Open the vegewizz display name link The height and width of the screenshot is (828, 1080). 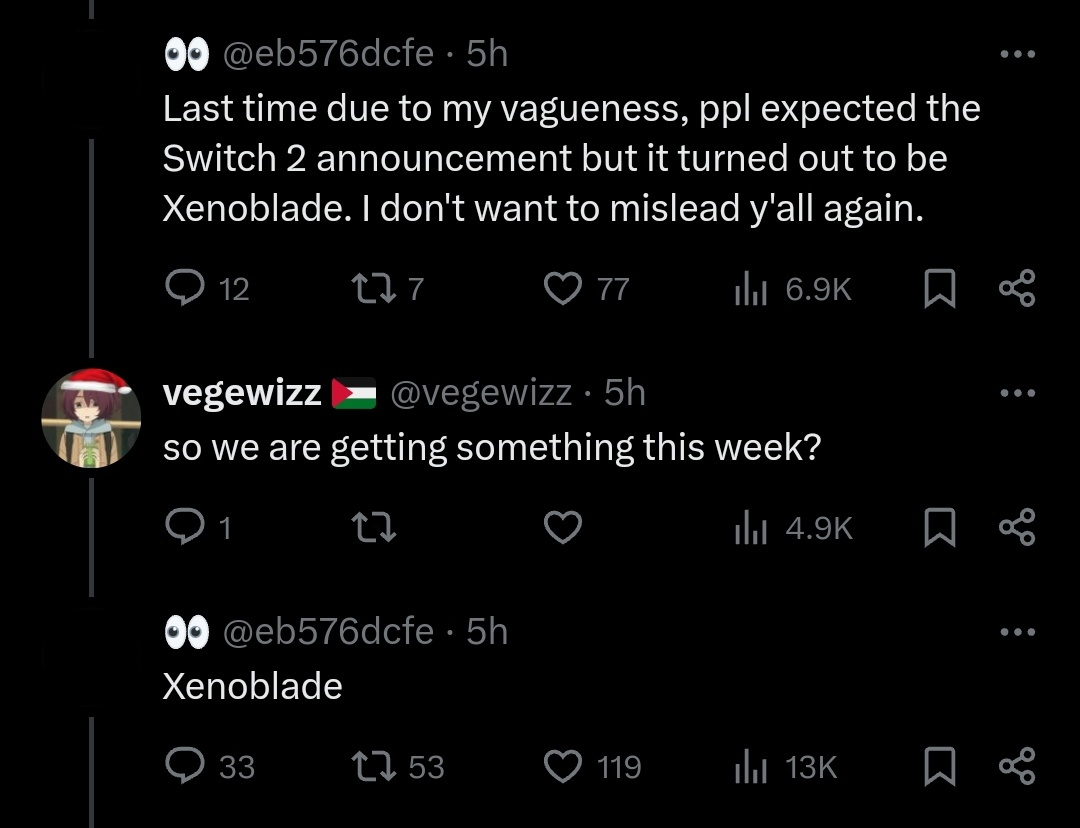tap(242, 393)
